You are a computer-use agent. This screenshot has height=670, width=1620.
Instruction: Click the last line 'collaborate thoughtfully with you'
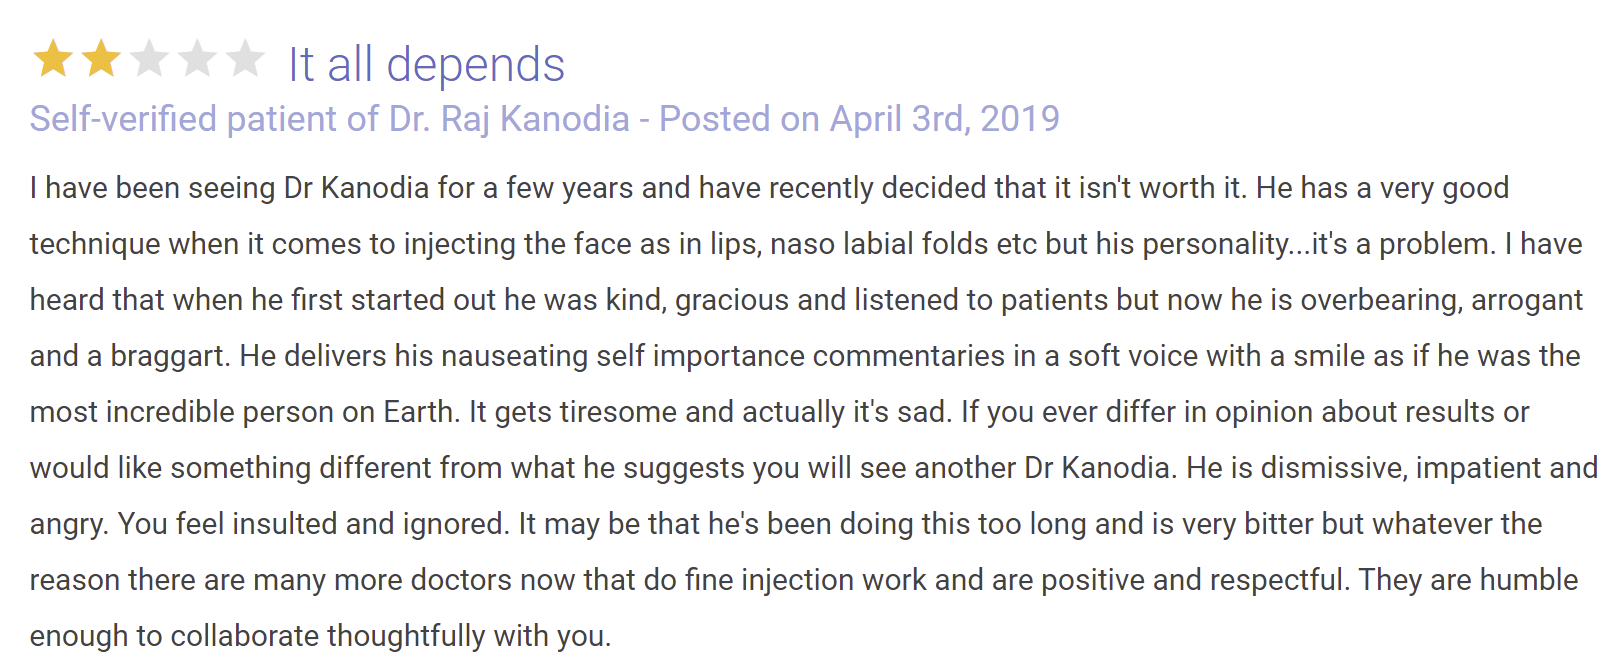[391, 636]
